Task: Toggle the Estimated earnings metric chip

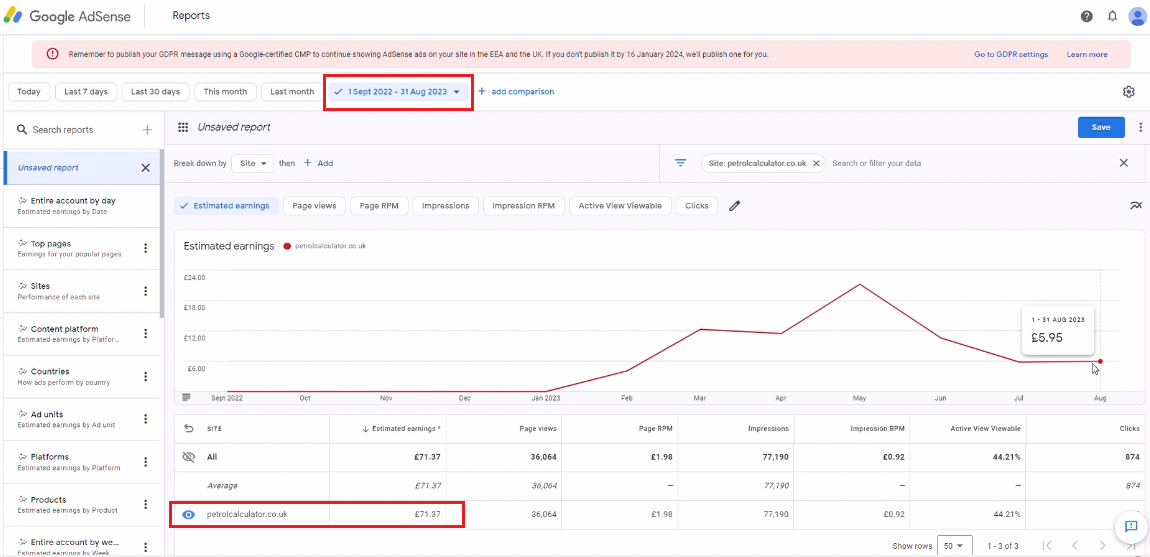Action: 225,206
